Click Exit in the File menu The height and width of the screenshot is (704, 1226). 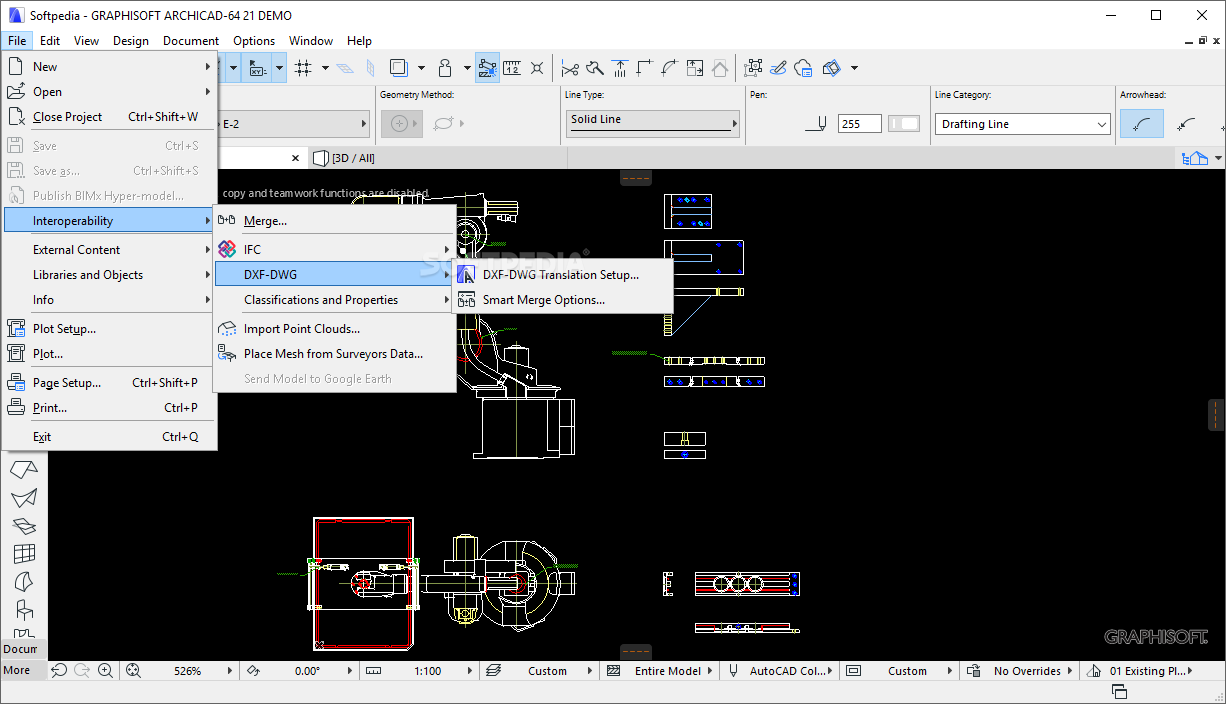point(110,437)
